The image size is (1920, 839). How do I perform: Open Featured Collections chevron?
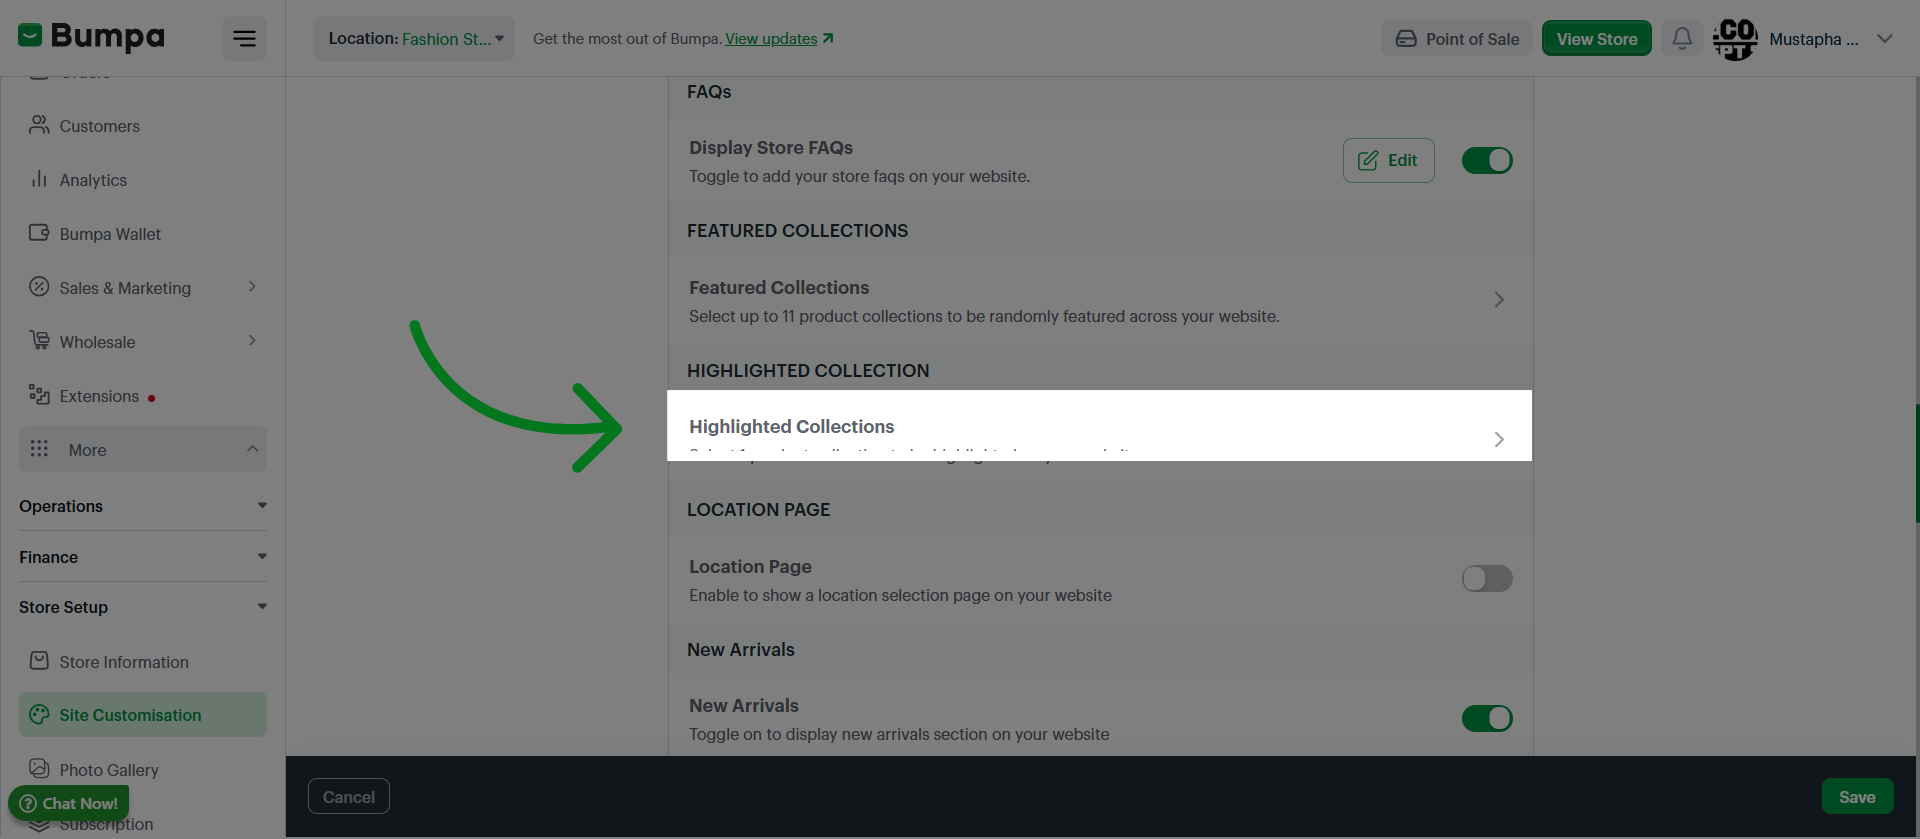[x=1499, y=300]
